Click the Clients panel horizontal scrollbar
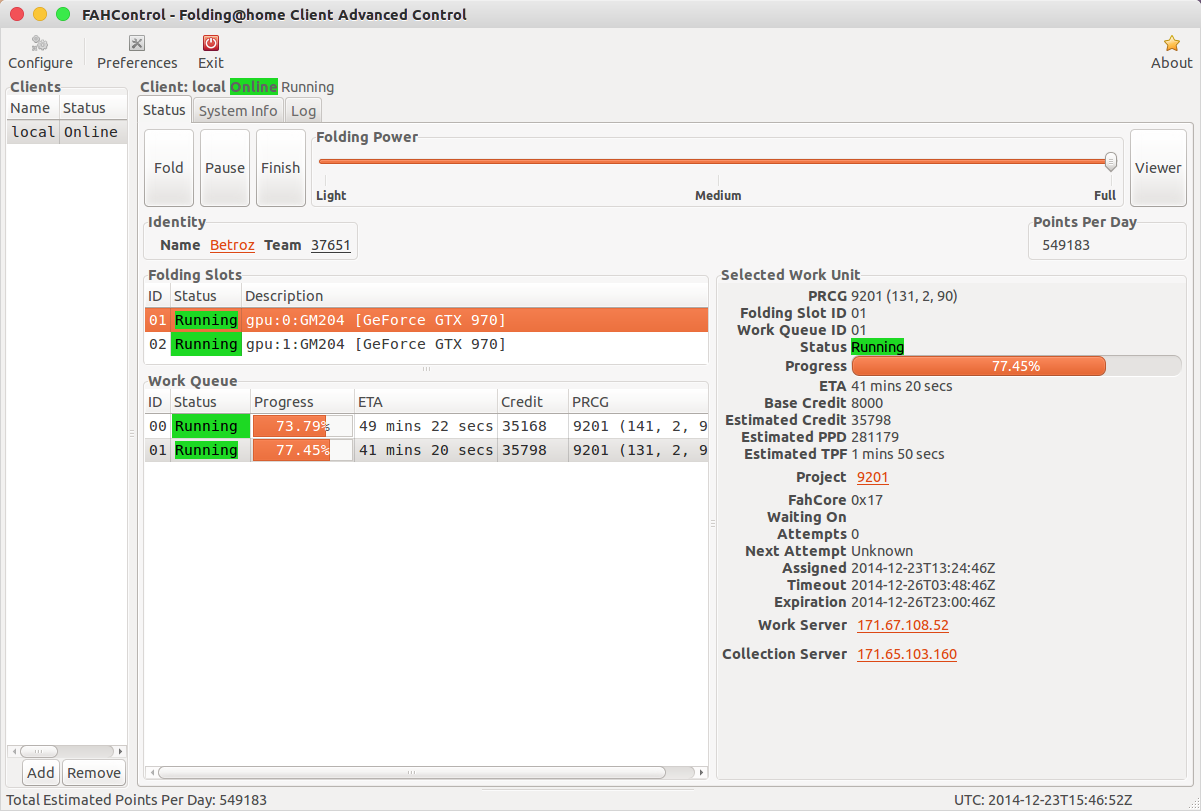Screen dimensions: 1201x811 coord(38,751)
